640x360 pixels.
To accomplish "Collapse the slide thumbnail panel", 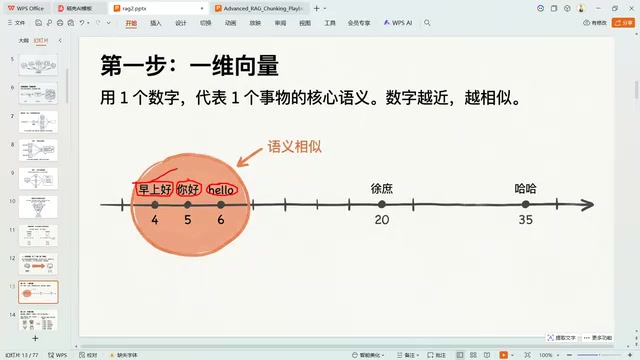I will (x=60, y=40).
